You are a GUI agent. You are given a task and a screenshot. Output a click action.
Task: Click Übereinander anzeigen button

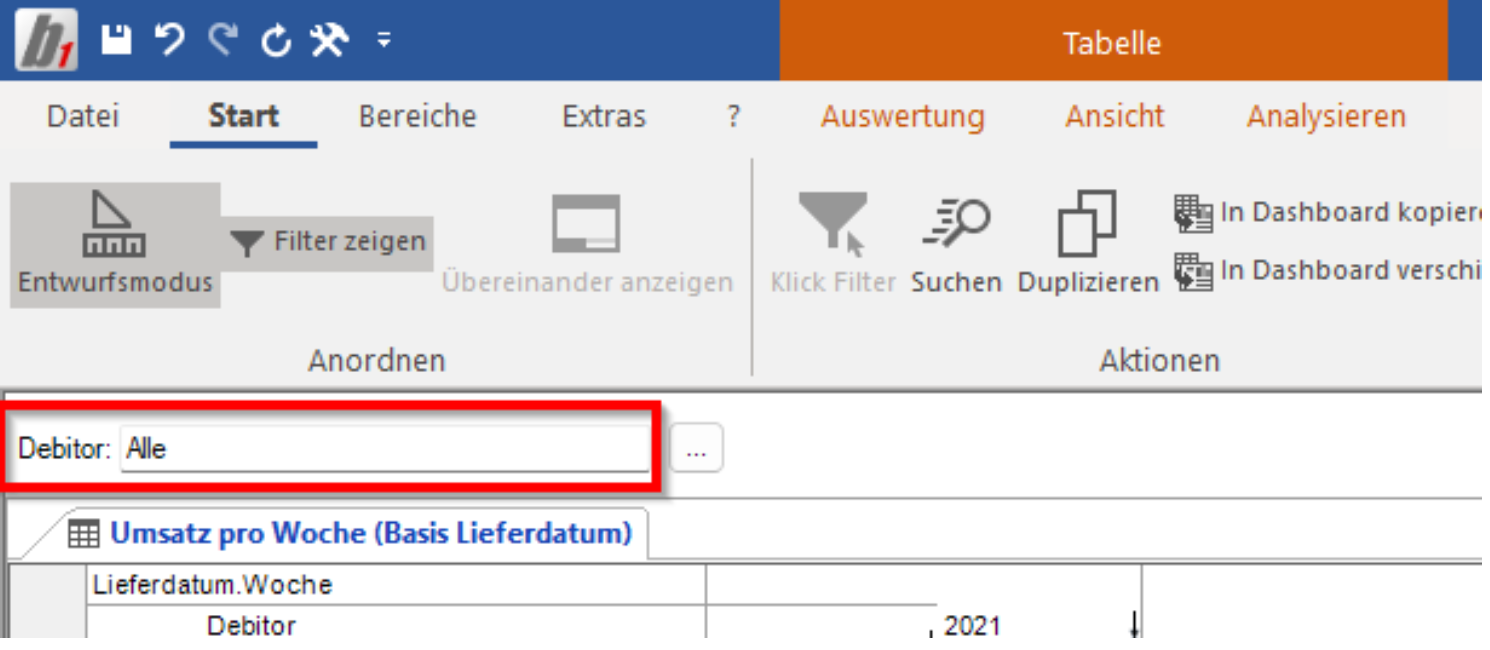click(587, 244)
